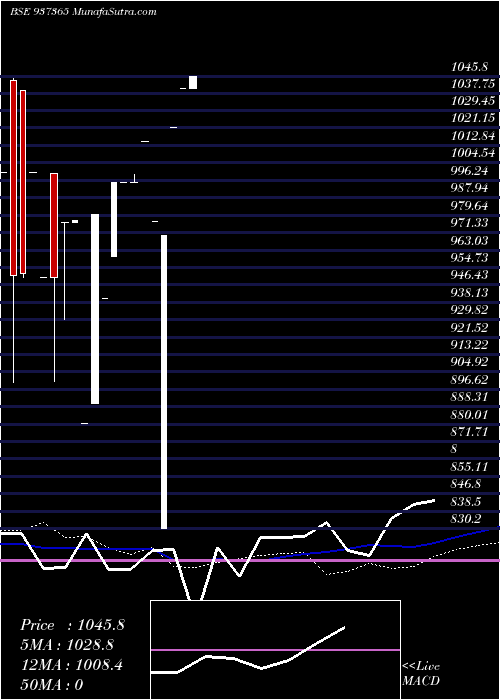Viewport: 500px width, 700px height.
Task: Click the small white candle near 1045.8
Action: tap(193, 83)
